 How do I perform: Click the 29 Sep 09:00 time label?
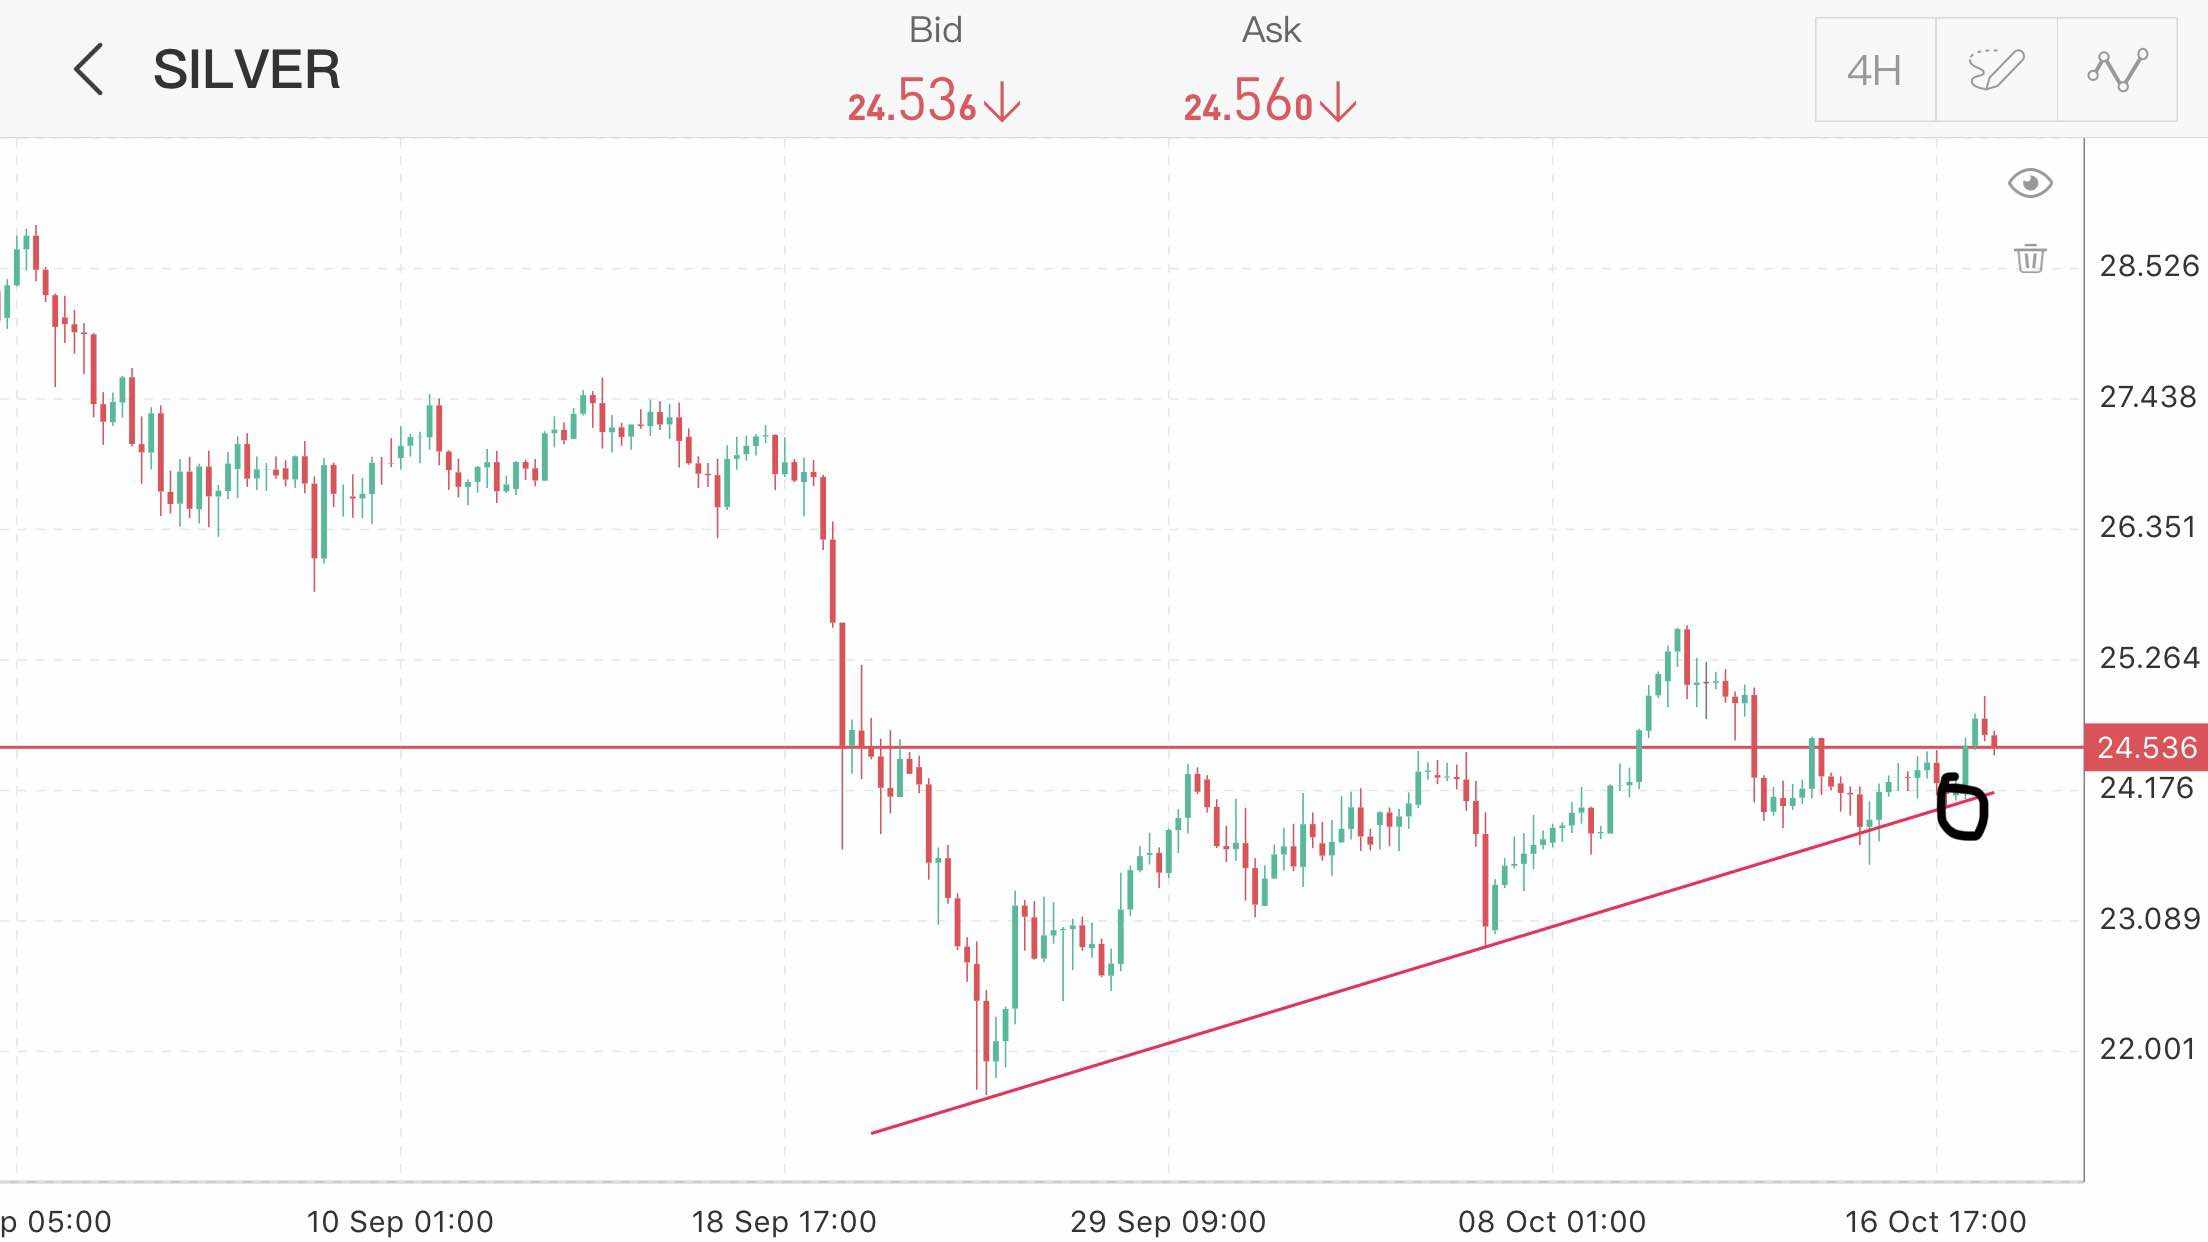coord(1168,1221)
